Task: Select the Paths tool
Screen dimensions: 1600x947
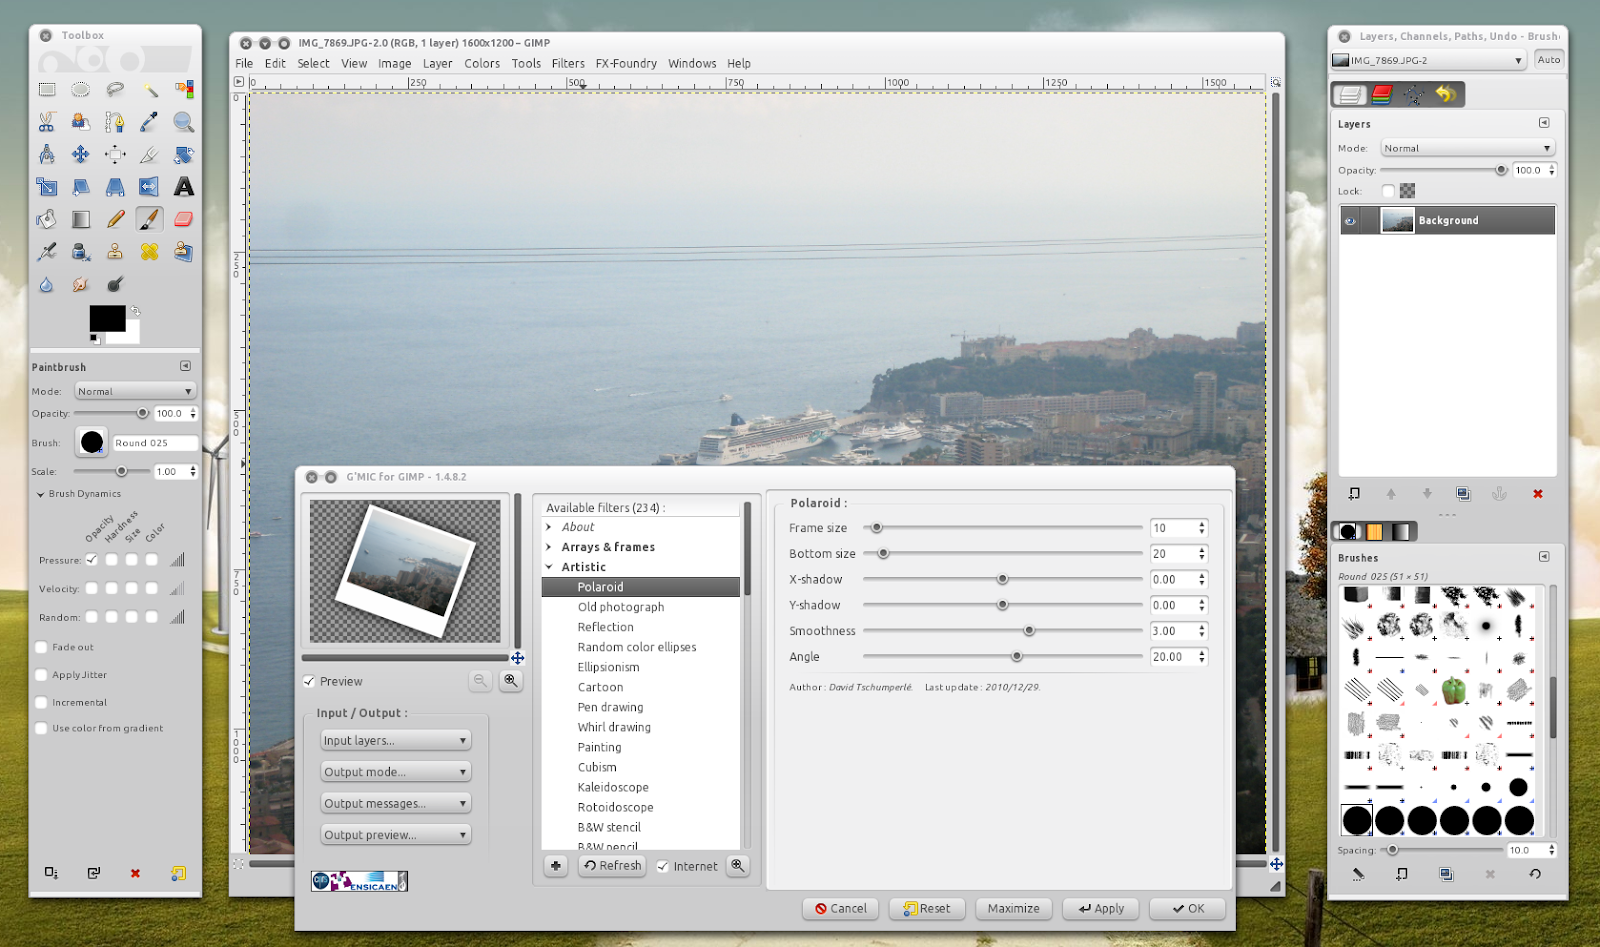Action: coord(115,122)
